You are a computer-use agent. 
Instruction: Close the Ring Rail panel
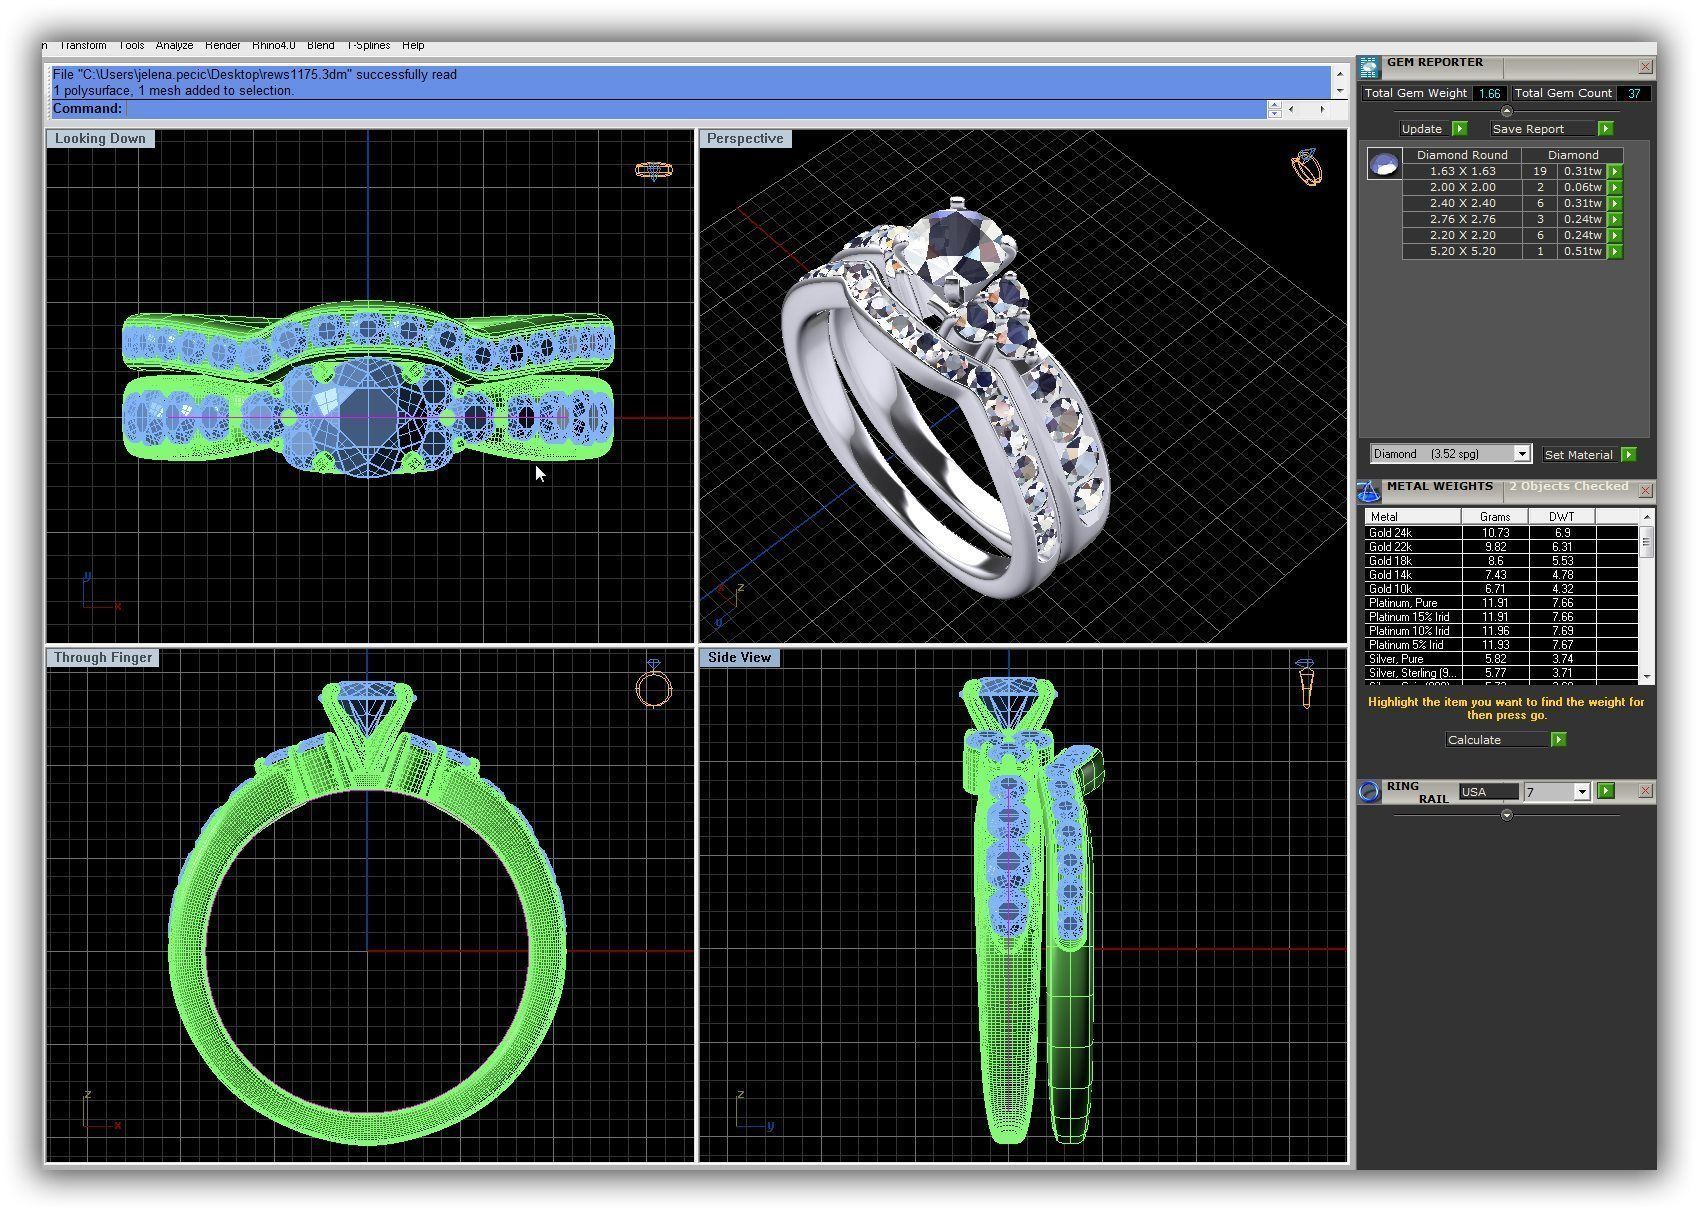(1645, 791)
